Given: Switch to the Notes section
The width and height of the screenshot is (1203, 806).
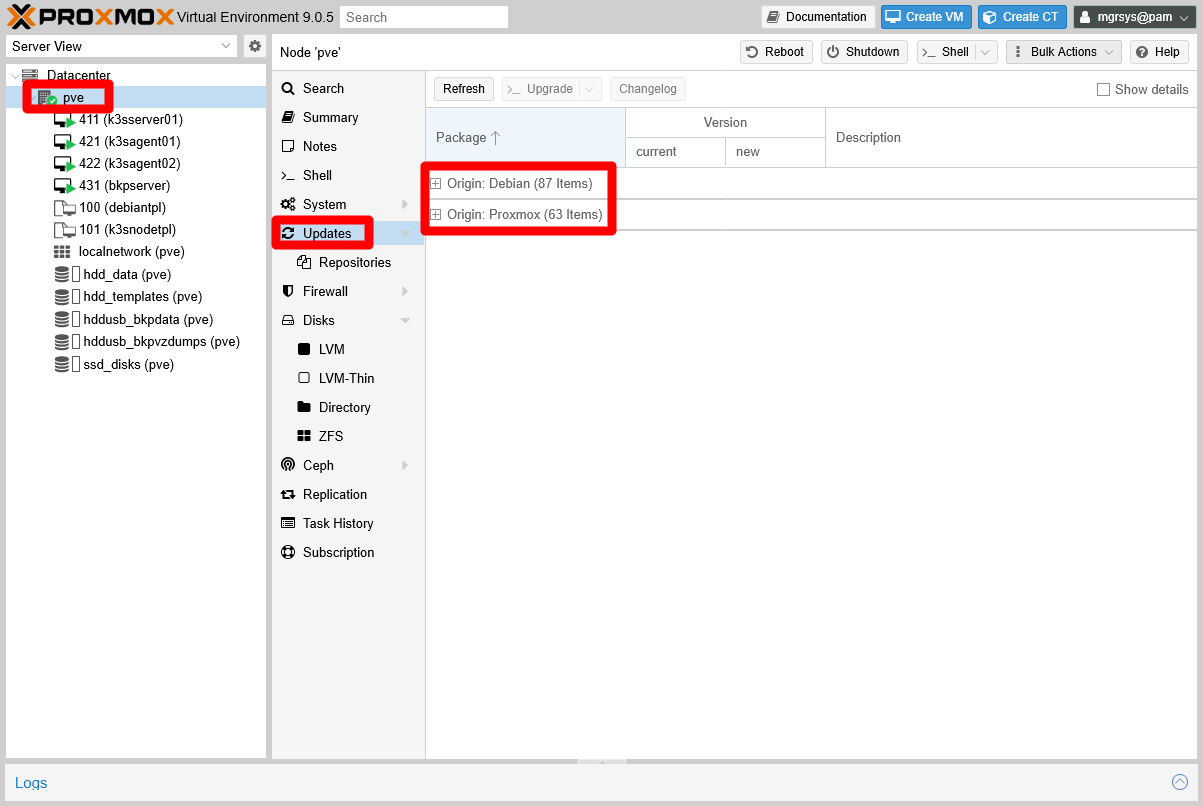Looking at the screenshot, I should [x=287, y=146].
